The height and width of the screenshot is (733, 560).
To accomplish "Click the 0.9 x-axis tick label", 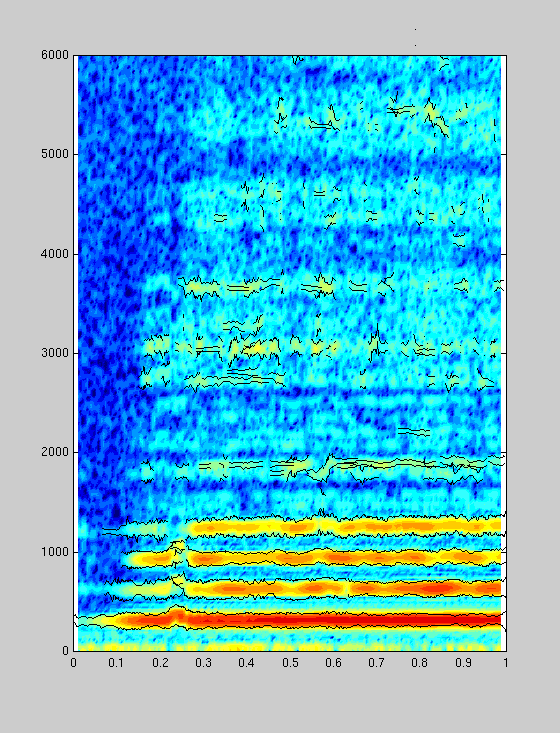I will [x=463, y=663].
